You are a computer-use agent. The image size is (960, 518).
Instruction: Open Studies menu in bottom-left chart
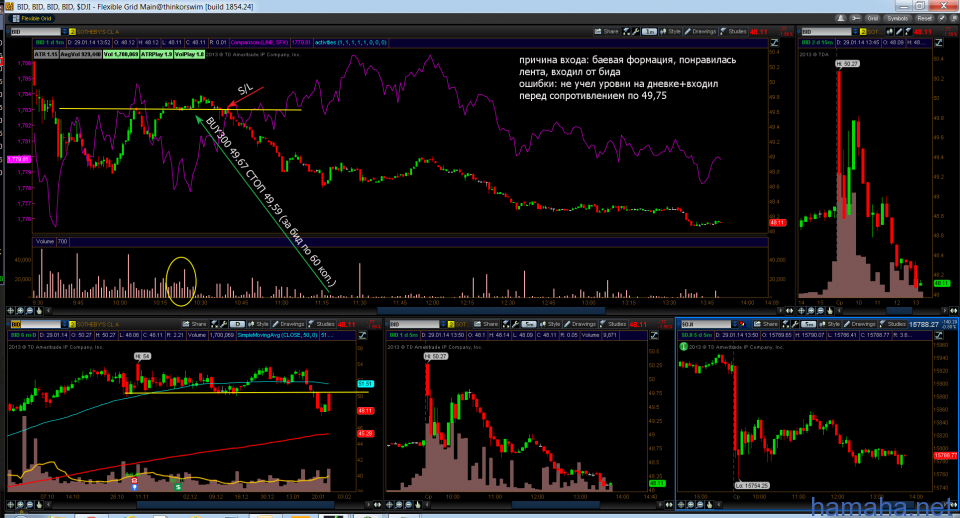coord(321,324)
